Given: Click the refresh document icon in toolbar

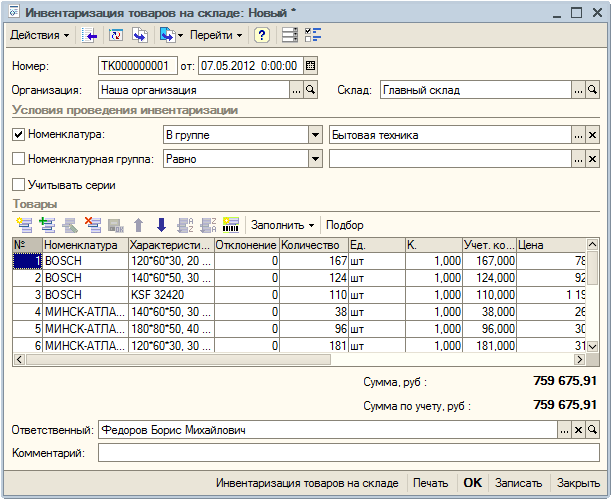Looking at the screenshot, I should 116,35.
